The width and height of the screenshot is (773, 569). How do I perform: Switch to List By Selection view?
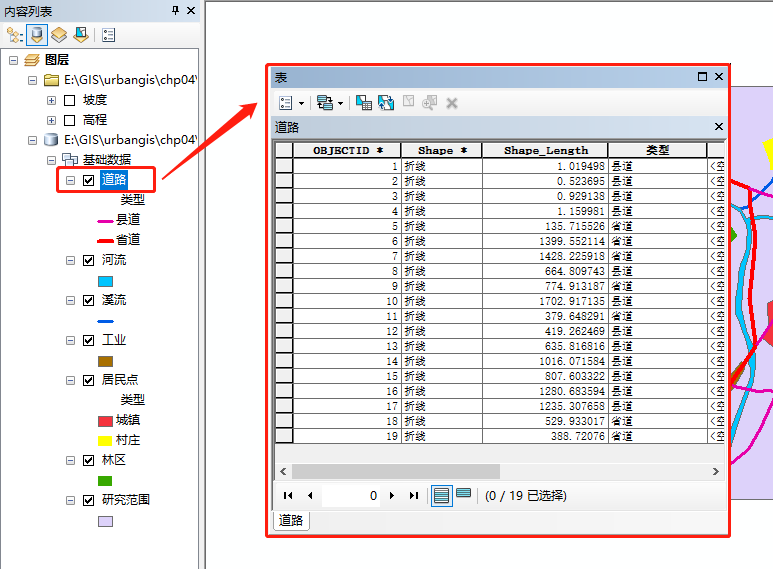[x=81, y=35]
